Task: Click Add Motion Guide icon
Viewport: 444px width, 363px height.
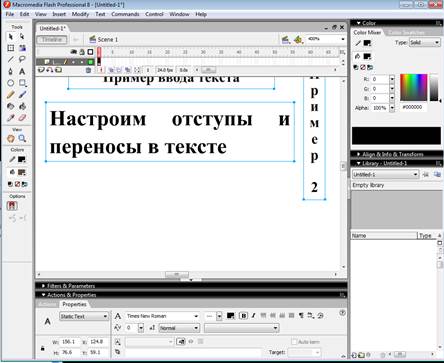Action: point(50,70)
